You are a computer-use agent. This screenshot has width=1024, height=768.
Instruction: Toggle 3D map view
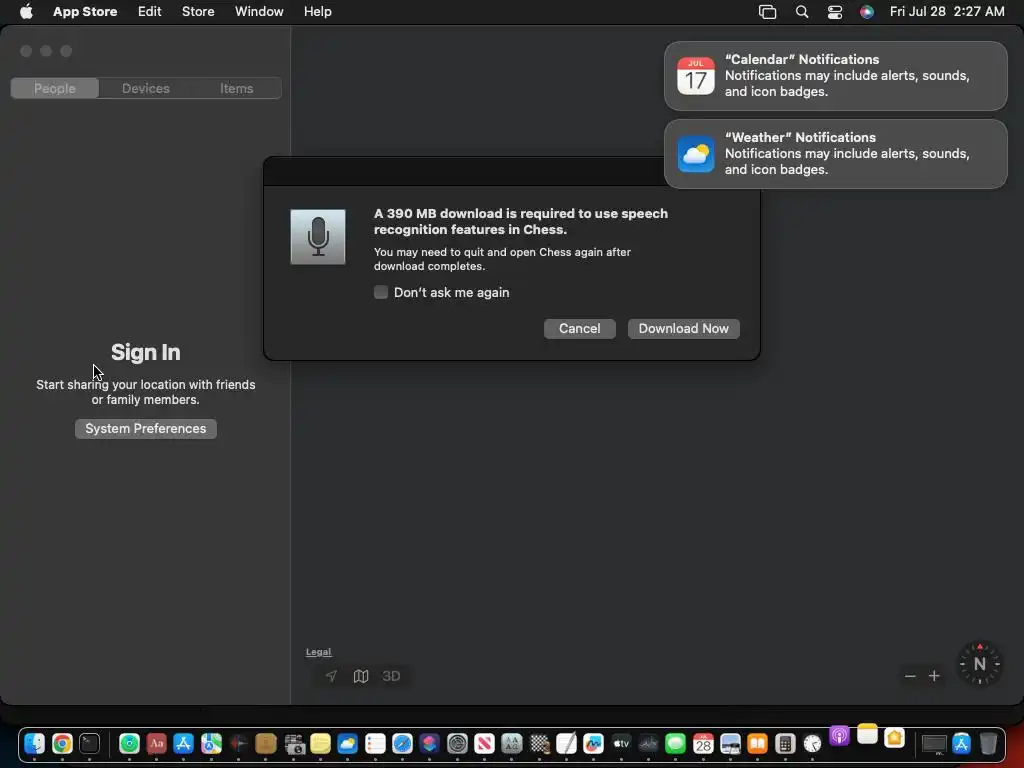[391, 676]
